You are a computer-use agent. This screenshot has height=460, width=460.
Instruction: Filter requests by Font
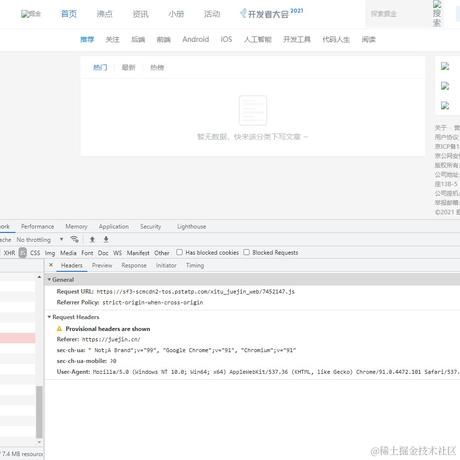[x=87, y=253]
